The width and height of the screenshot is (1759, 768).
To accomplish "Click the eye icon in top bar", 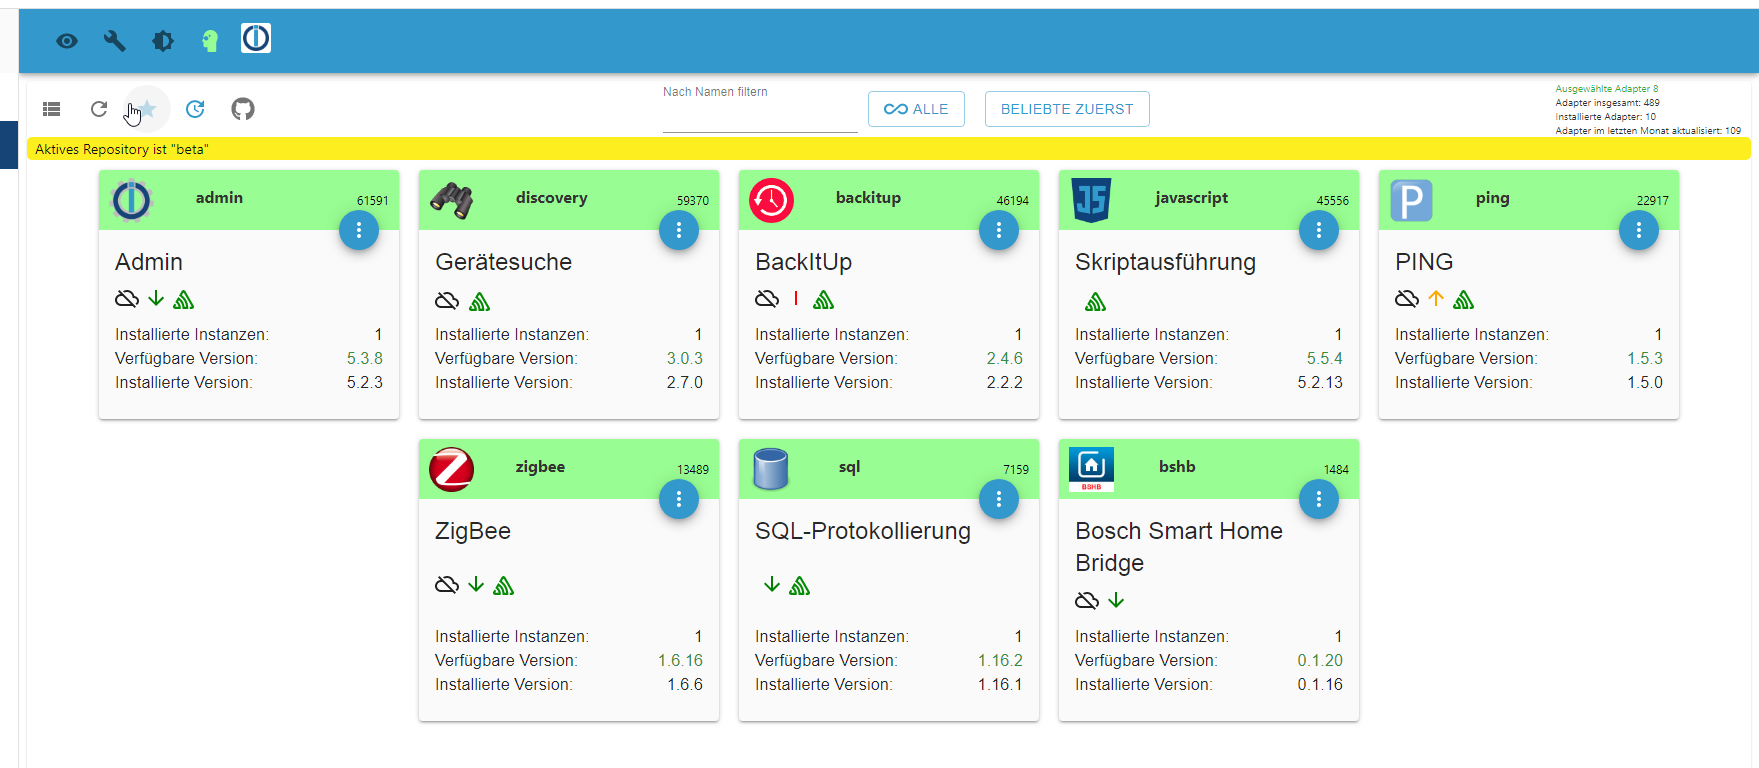I will [x=67, y=41].
